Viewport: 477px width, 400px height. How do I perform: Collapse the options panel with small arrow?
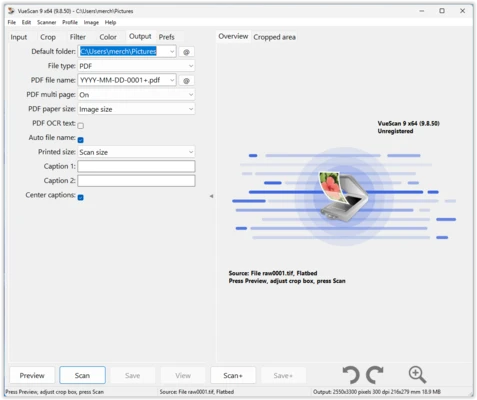click(211, 196)
